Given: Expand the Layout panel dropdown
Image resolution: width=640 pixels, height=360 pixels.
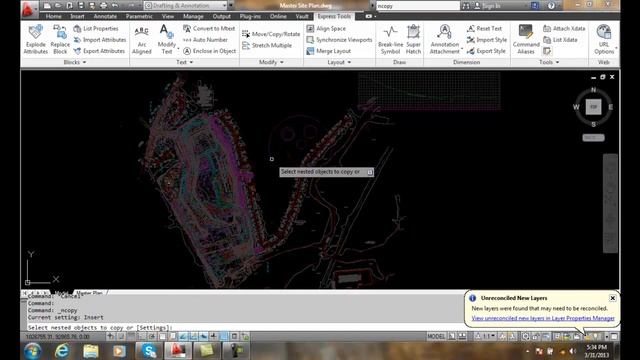Looking at the screenshot, I should 339,62.
